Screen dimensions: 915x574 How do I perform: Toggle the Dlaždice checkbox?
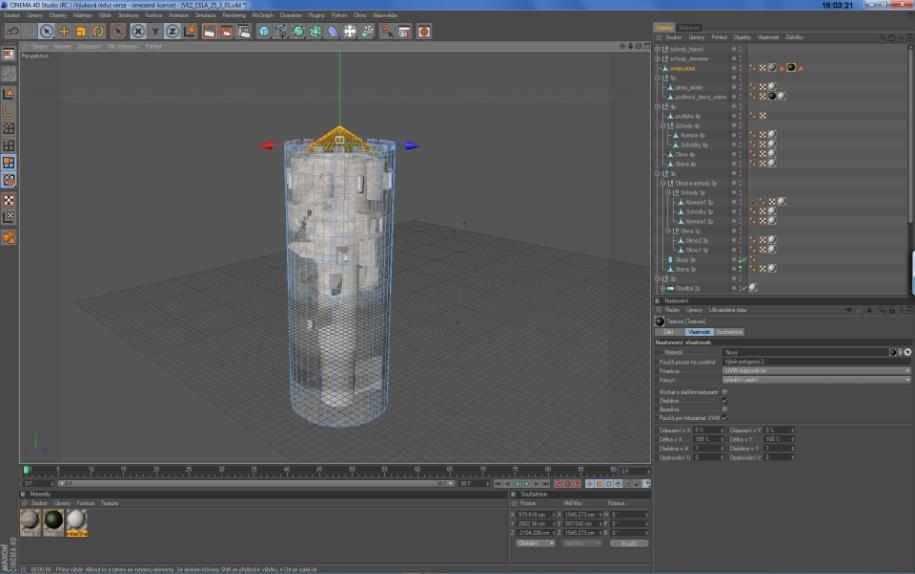click(x=725, y=401)
